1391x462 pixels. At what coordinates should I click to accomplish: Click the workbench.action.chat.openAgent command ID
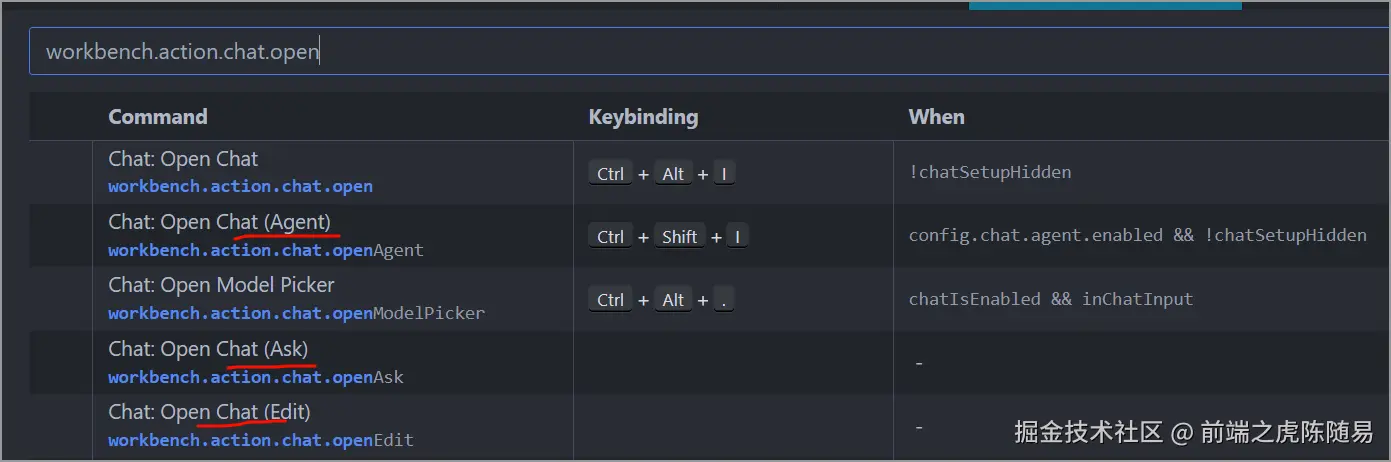tap(265, 250)
